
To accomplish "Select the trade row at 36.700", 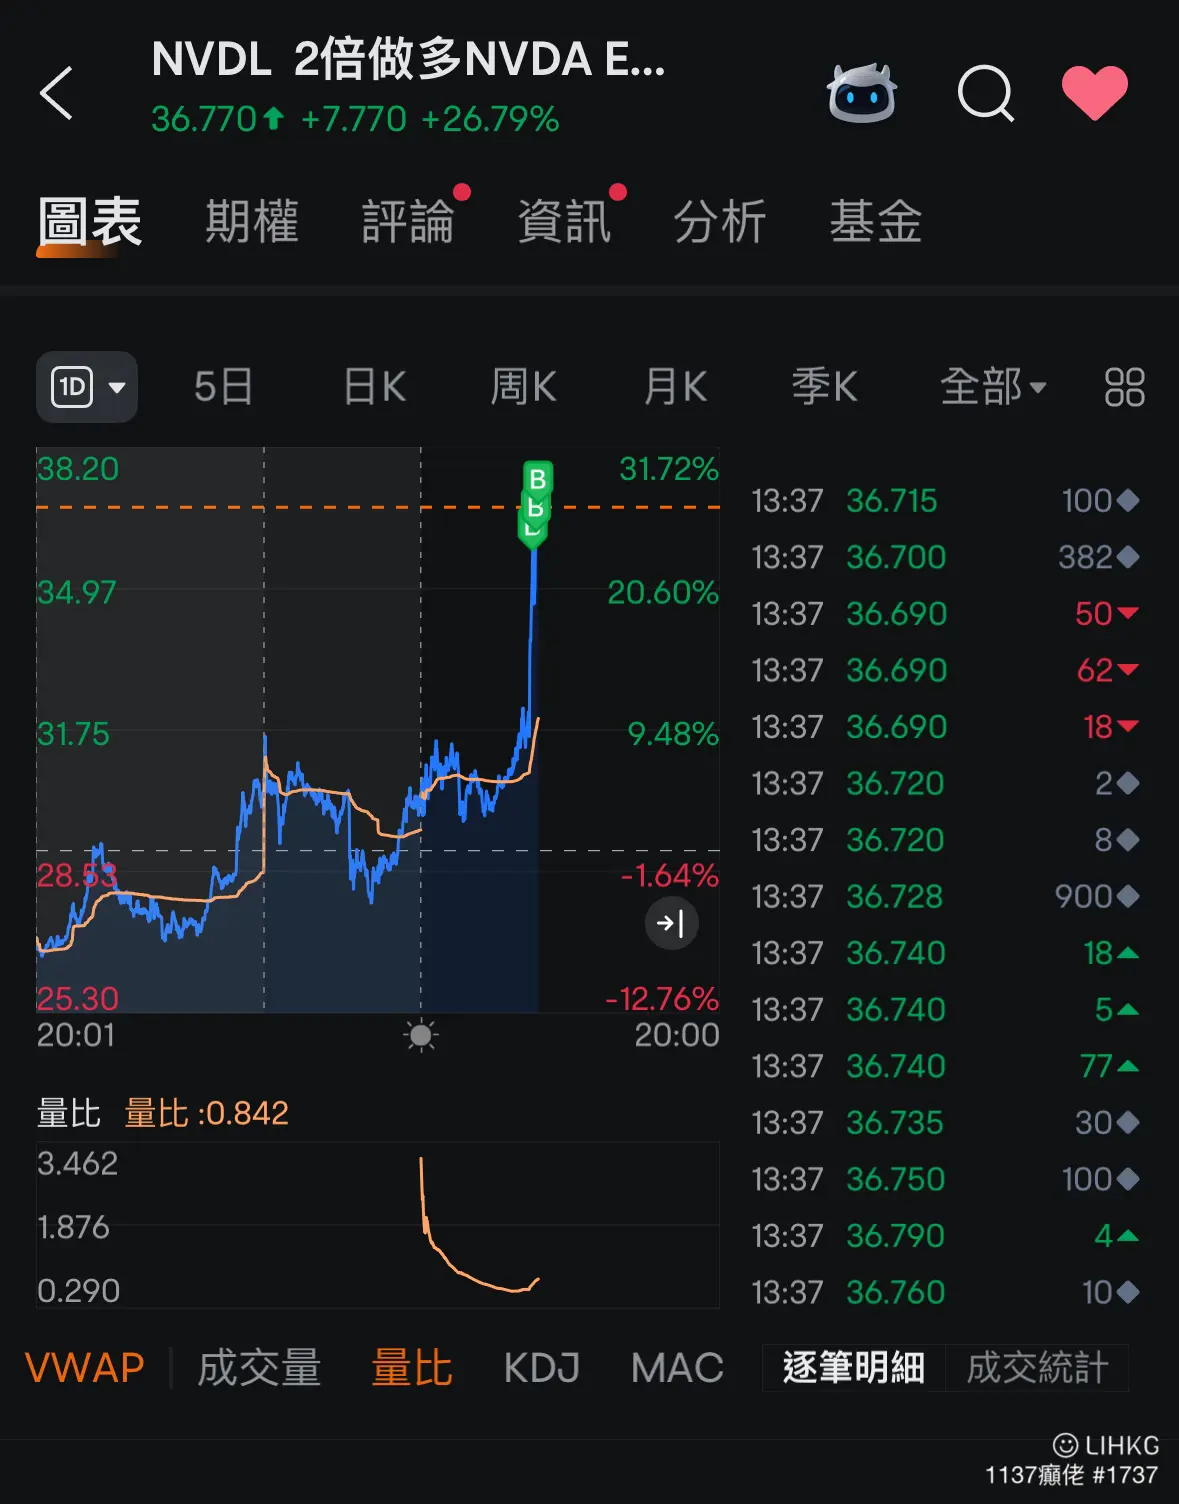I will tap(946, 557).
